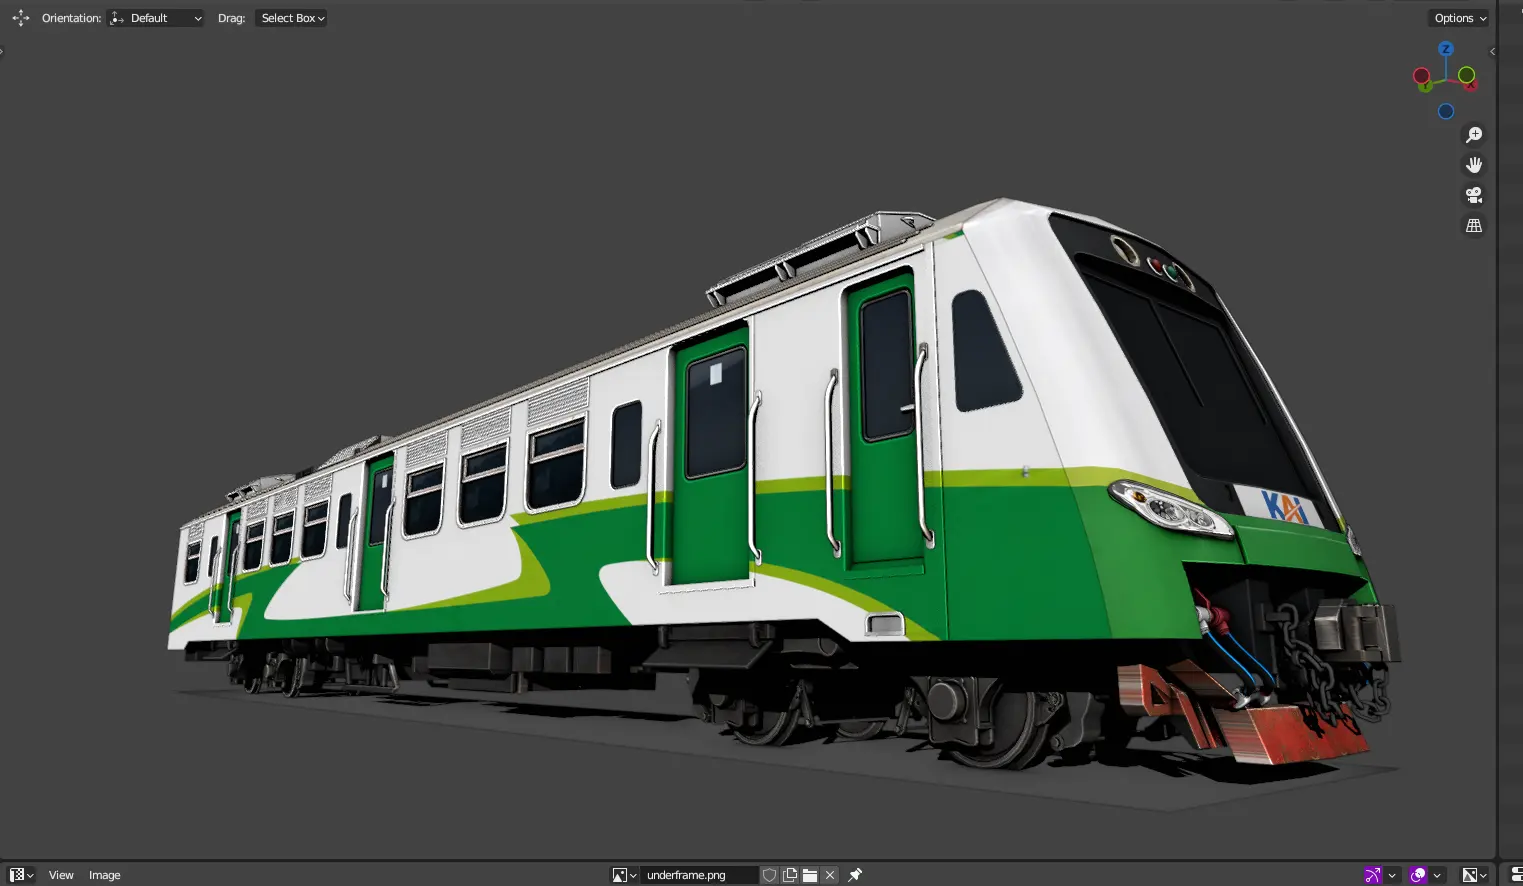1523x886 pixels.
Task: Unlink underframe.png with the X button
Action: pos(830,875)
